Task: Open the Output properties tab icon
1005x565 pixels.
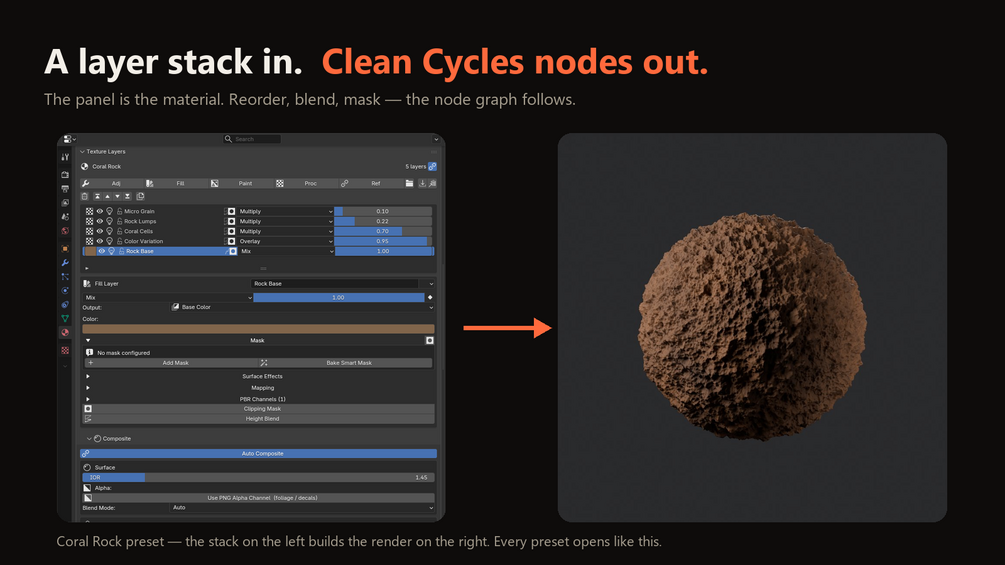Action: tap(65, 188)
